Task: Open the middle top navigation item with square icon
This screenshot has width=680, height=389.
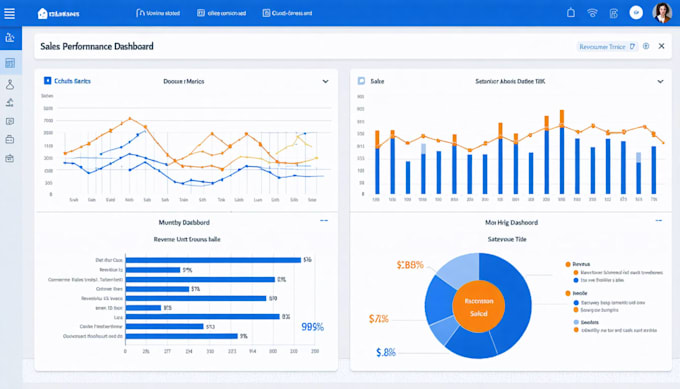Action: 221,13
